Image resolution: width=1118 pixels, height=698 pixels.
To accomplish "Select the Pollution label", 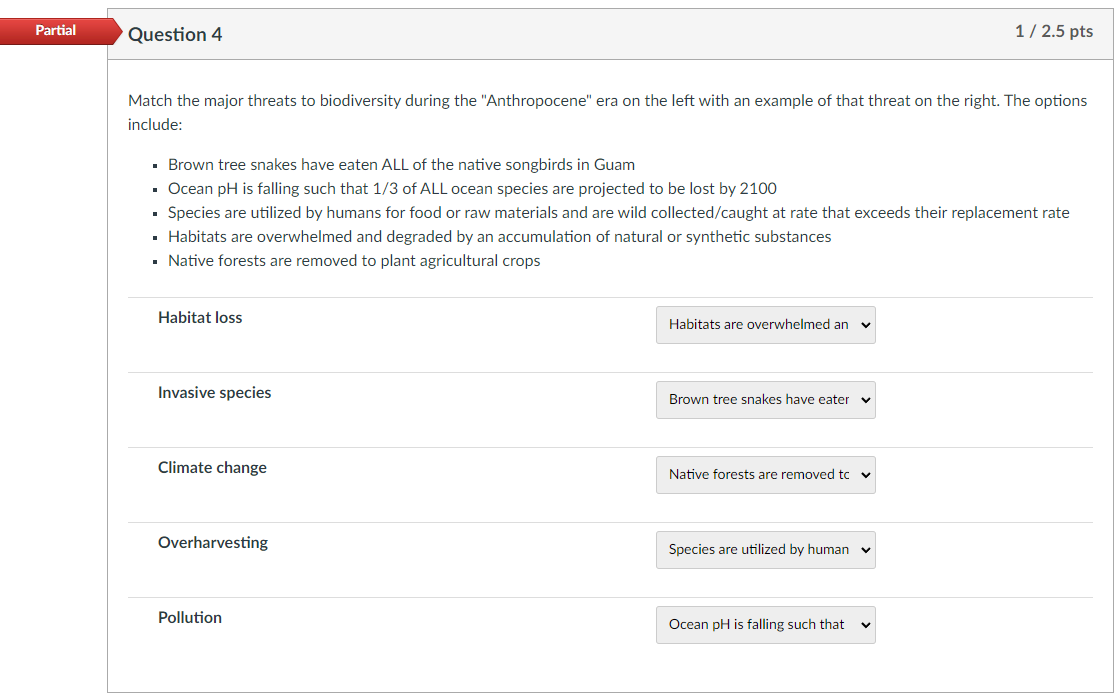I will (190, 618).
